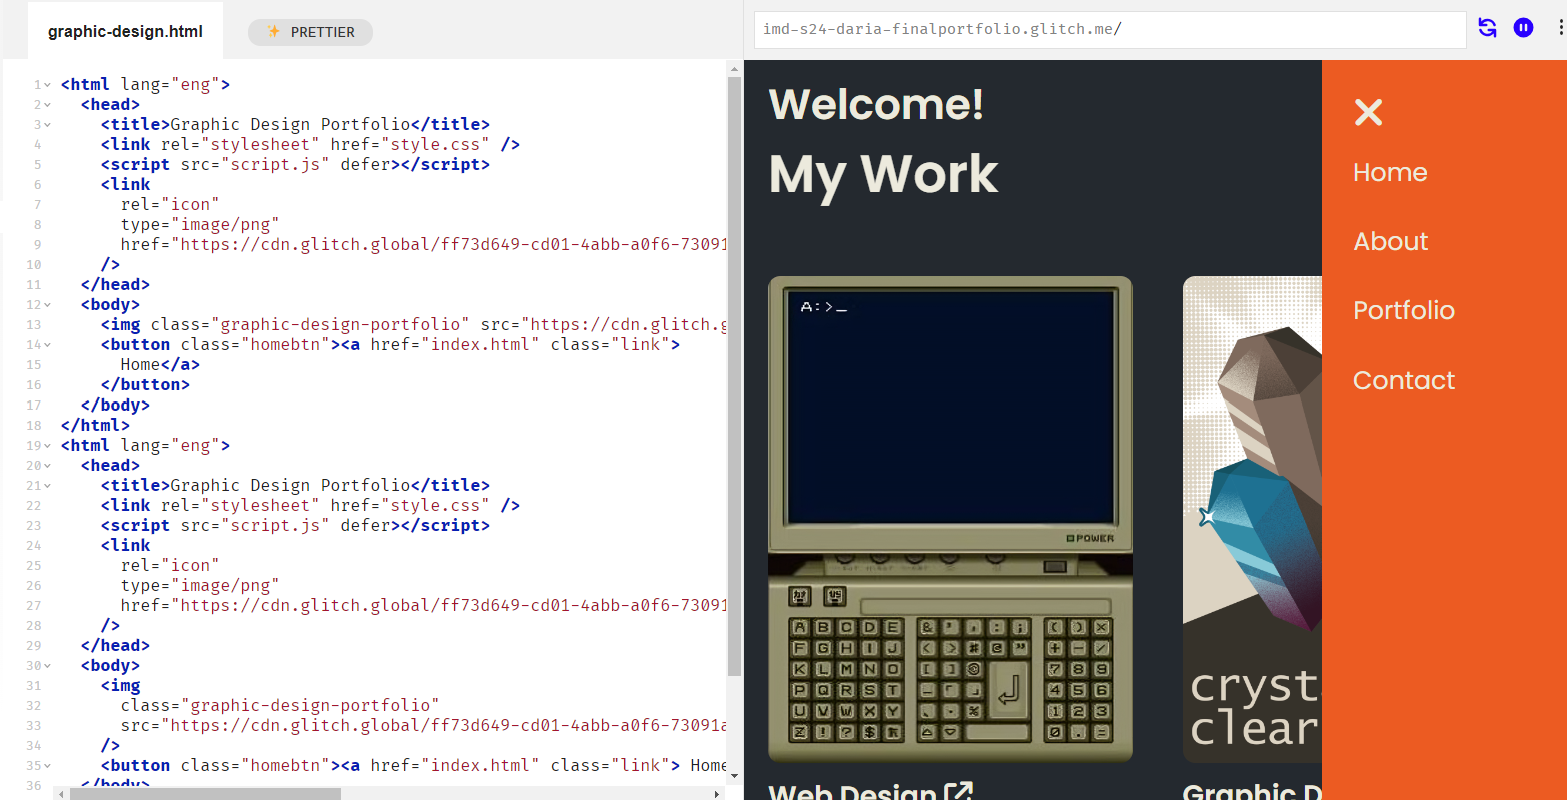The height and width of the screenshot is (800, 1567).
Task: Close the orange navigation menu with X
Action: [x=1368, y=112]
